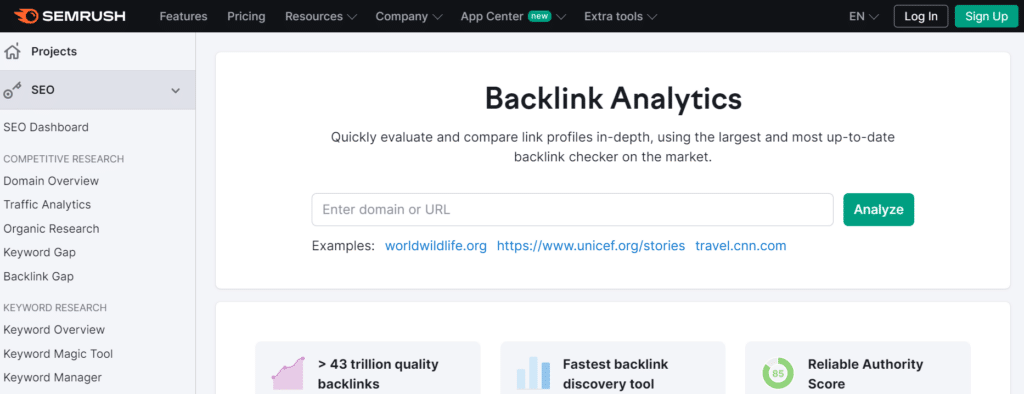
Task: Click the Projects label in sidebar
Action: (54, 51)
